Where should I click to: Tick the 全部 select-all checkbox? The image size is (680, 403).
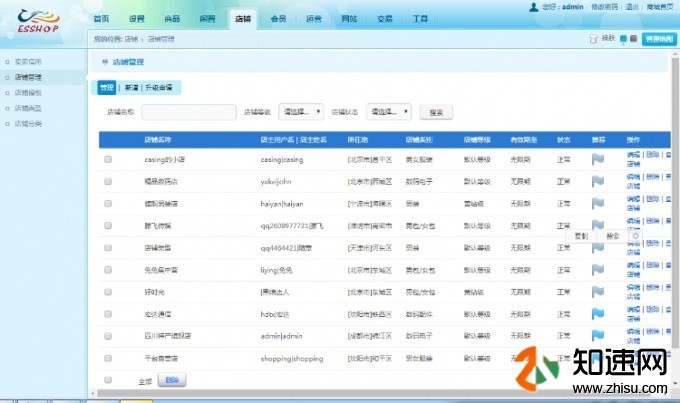[108, 380]
